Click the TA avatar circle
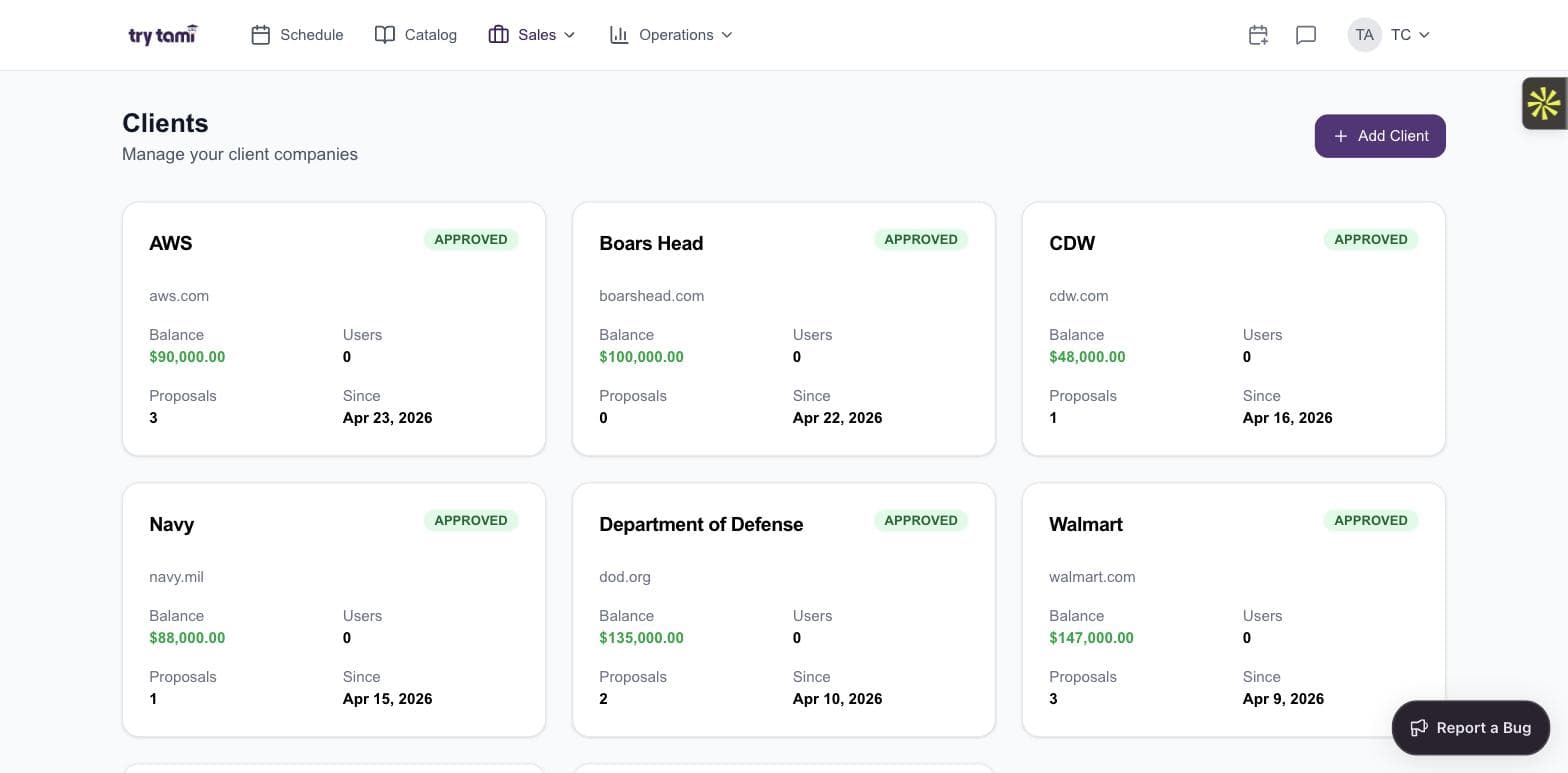This screenshot has width=1568, height=773. [x=1365, y=35]
